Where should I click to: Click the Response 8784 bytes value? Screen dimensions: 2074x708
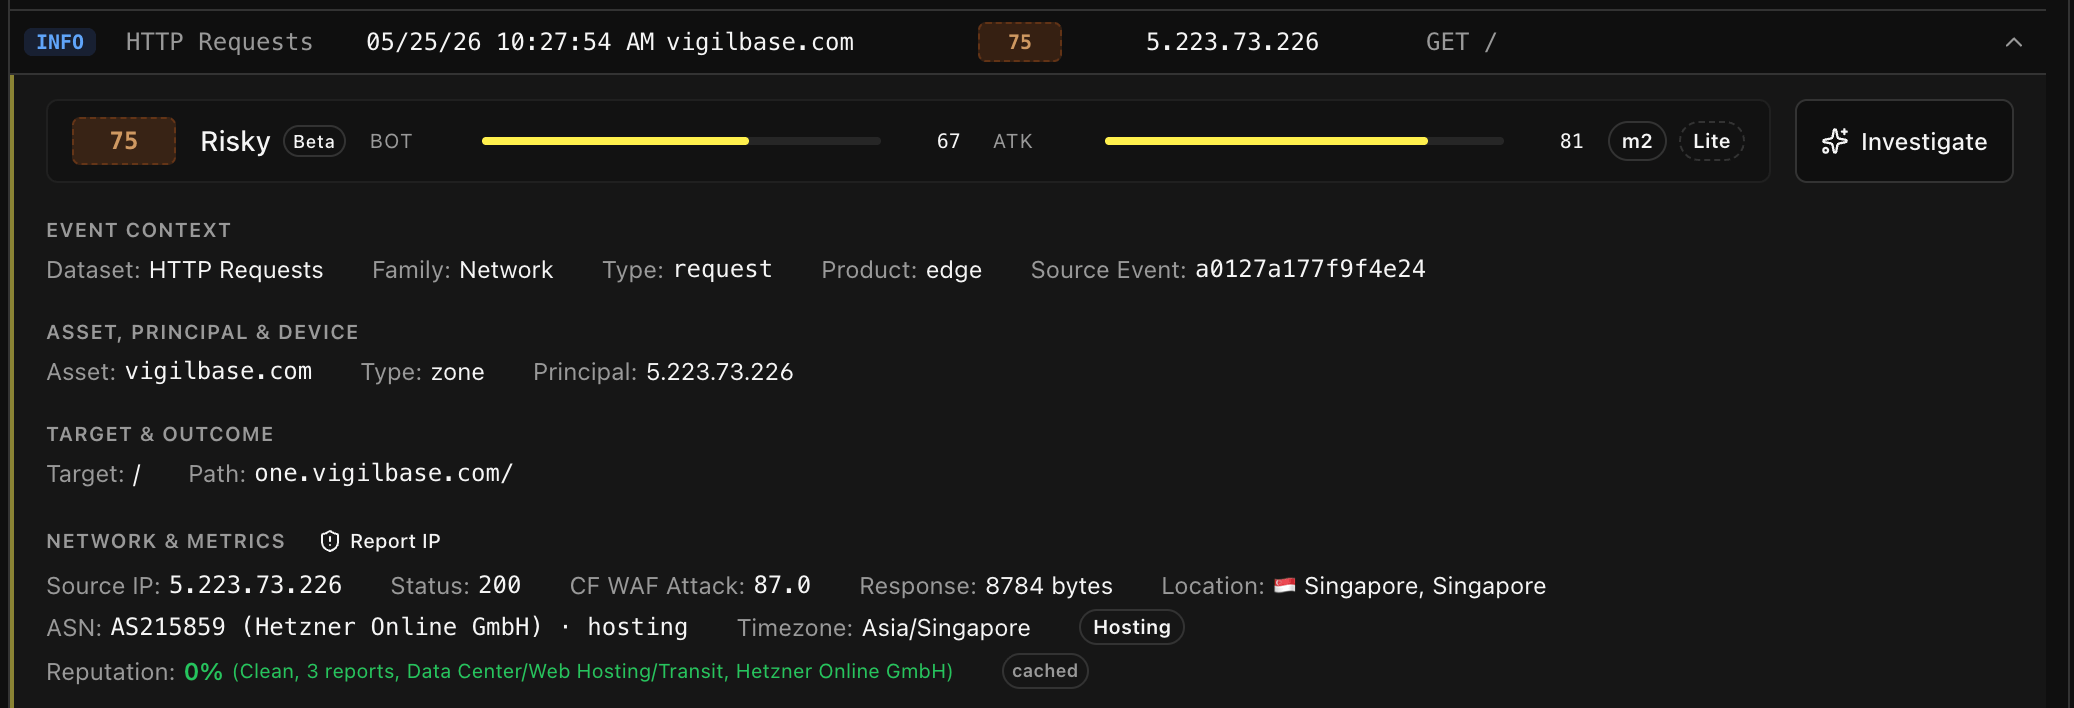coord(1049,586)
